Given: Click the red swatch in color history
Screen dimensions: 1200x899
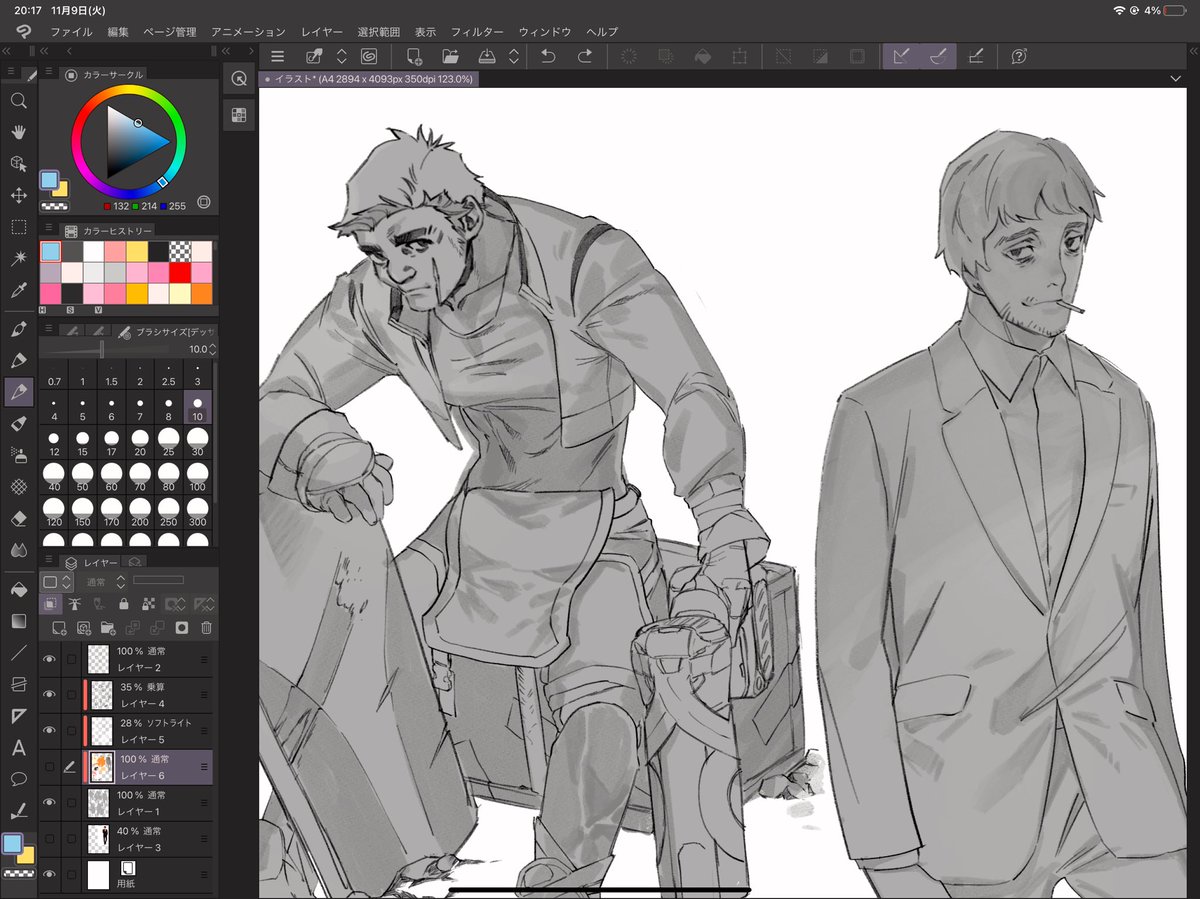Looking at the screenshot, I should point(180,272).
